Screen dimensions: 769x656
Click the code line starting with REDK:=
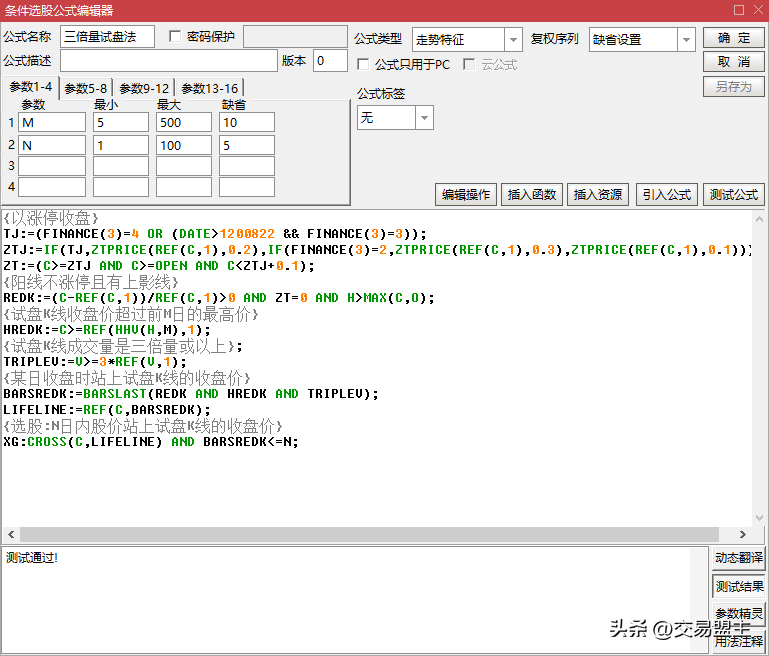pos(219,298)
